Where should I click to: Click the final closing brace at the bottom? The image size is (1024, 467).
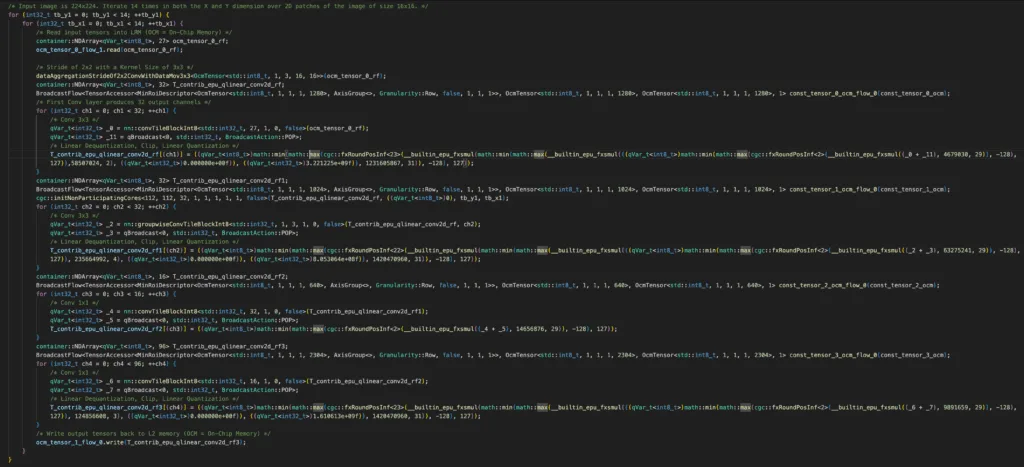[x=11, y=459]
